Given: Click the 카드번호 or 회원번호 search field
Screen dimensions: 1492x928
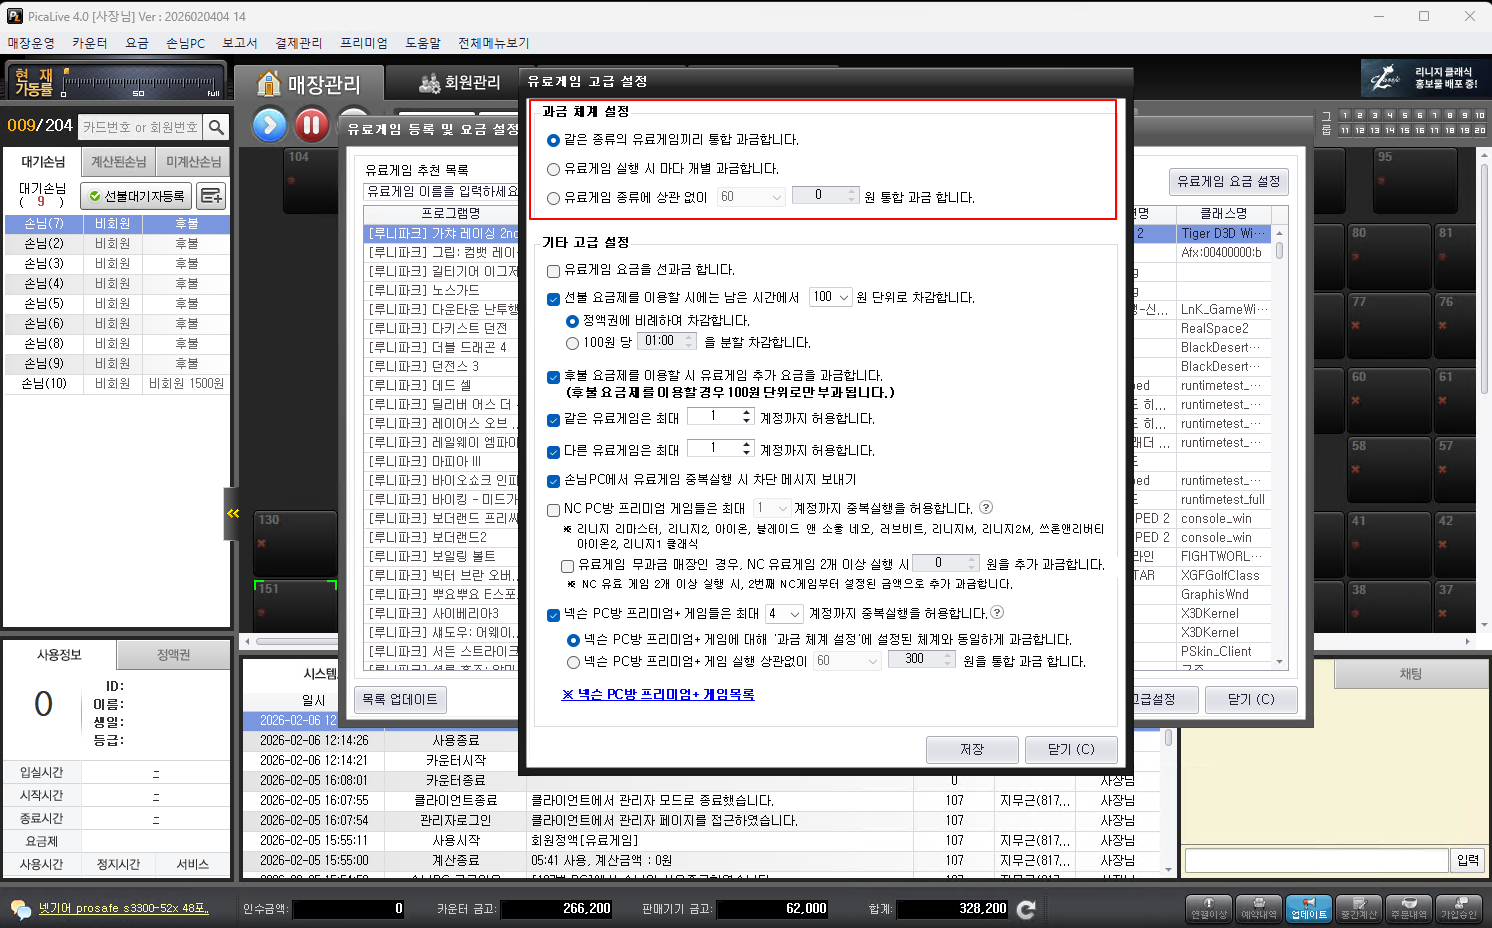Looking at the screenshot, I should (140, 127).
